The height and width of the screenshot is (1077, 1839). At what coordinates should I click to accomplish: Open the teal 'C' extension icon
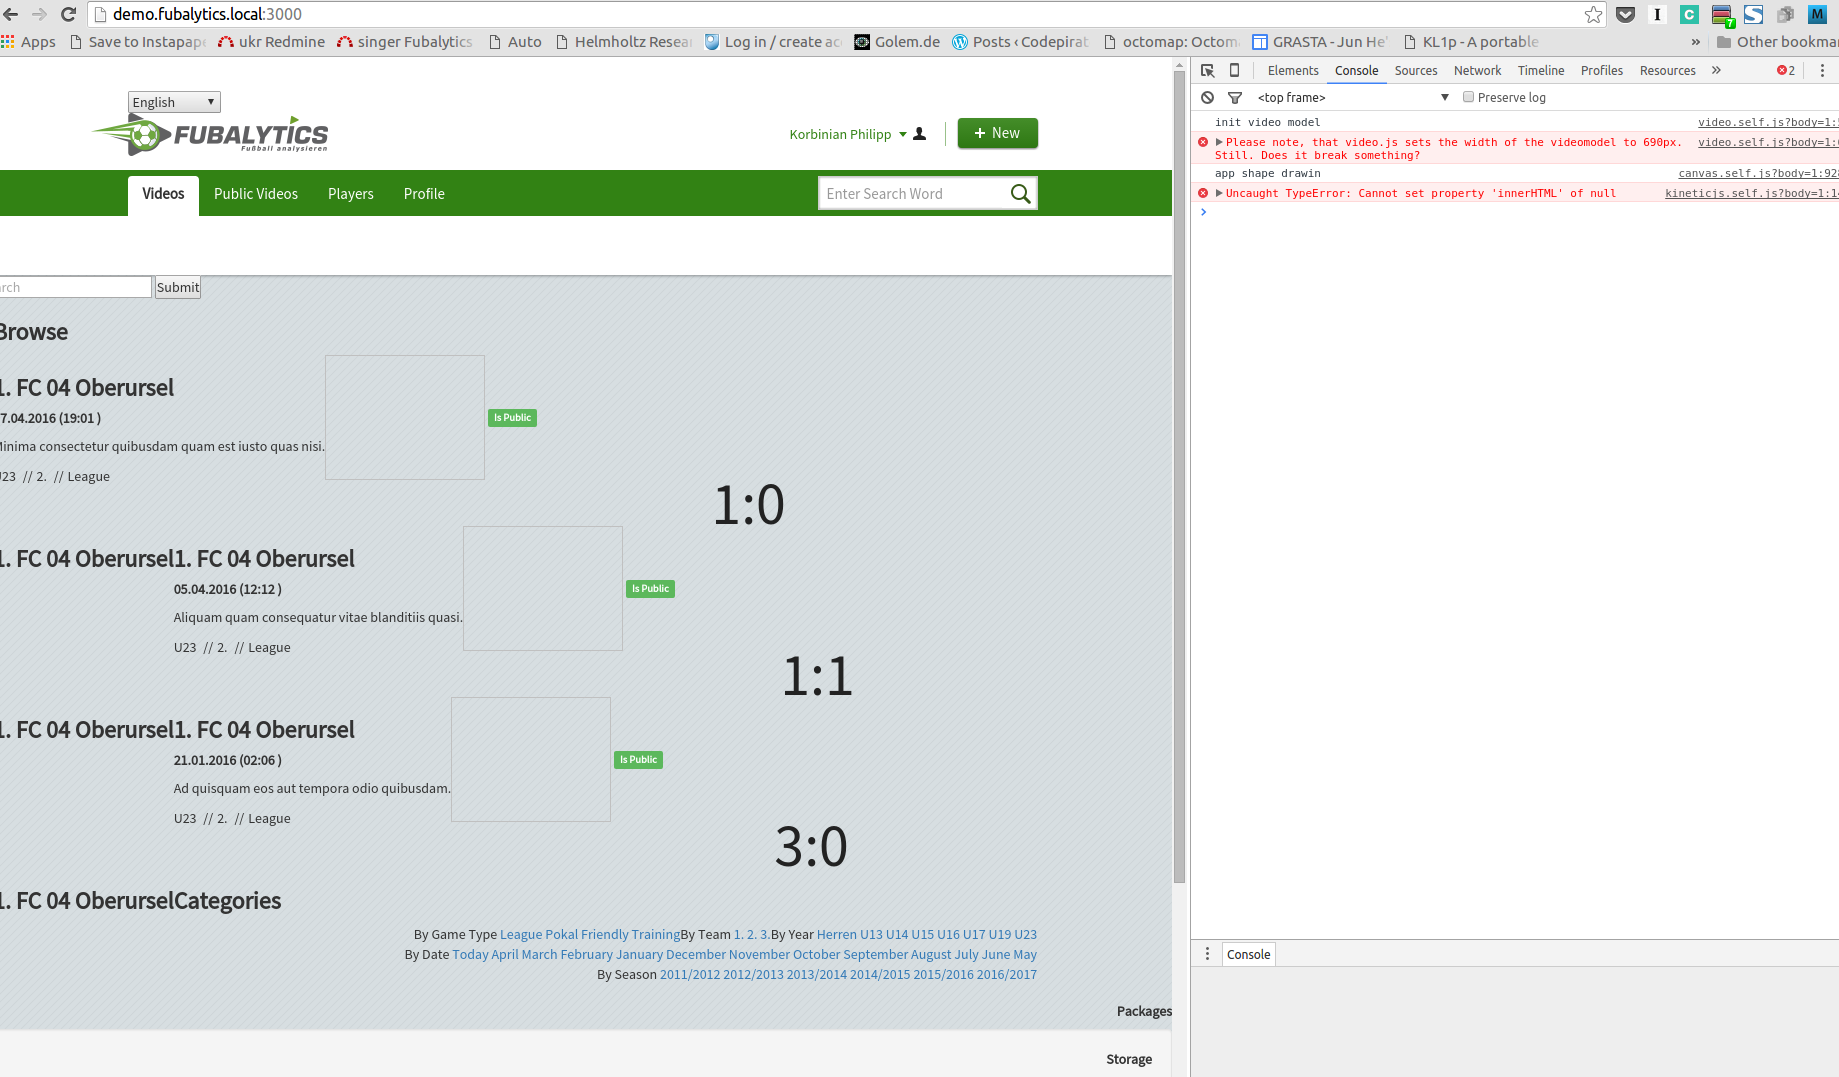pos(1689,14)
